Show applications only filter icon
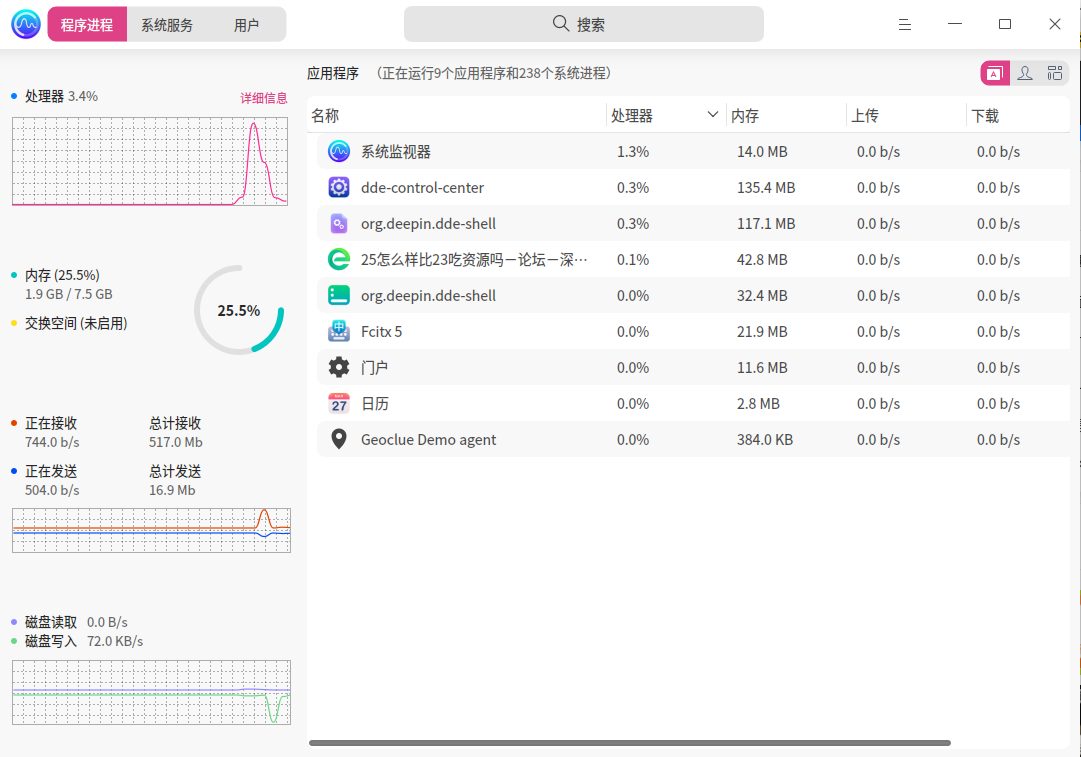This screenshot has width=1081, height=757. pyautogui.click(x=995, y=73)
